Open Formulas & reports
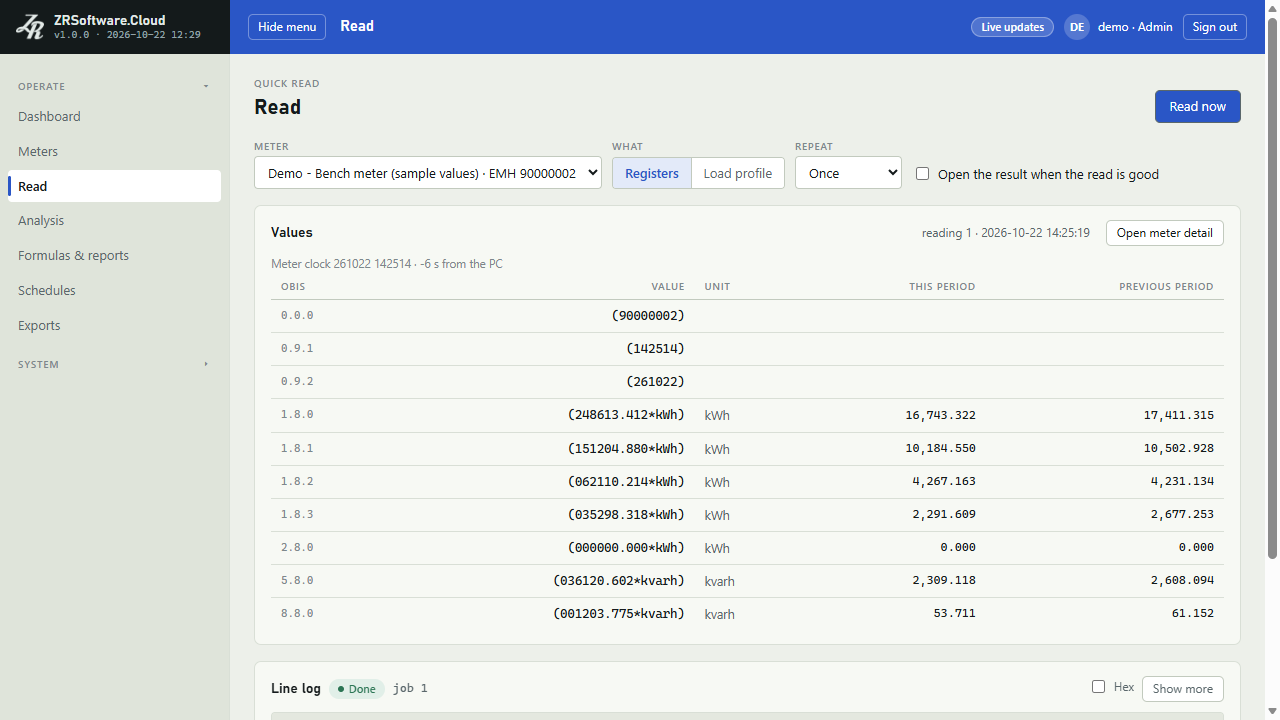The width and height of the screenshot is (1280, 720). (x=114, y=255)
